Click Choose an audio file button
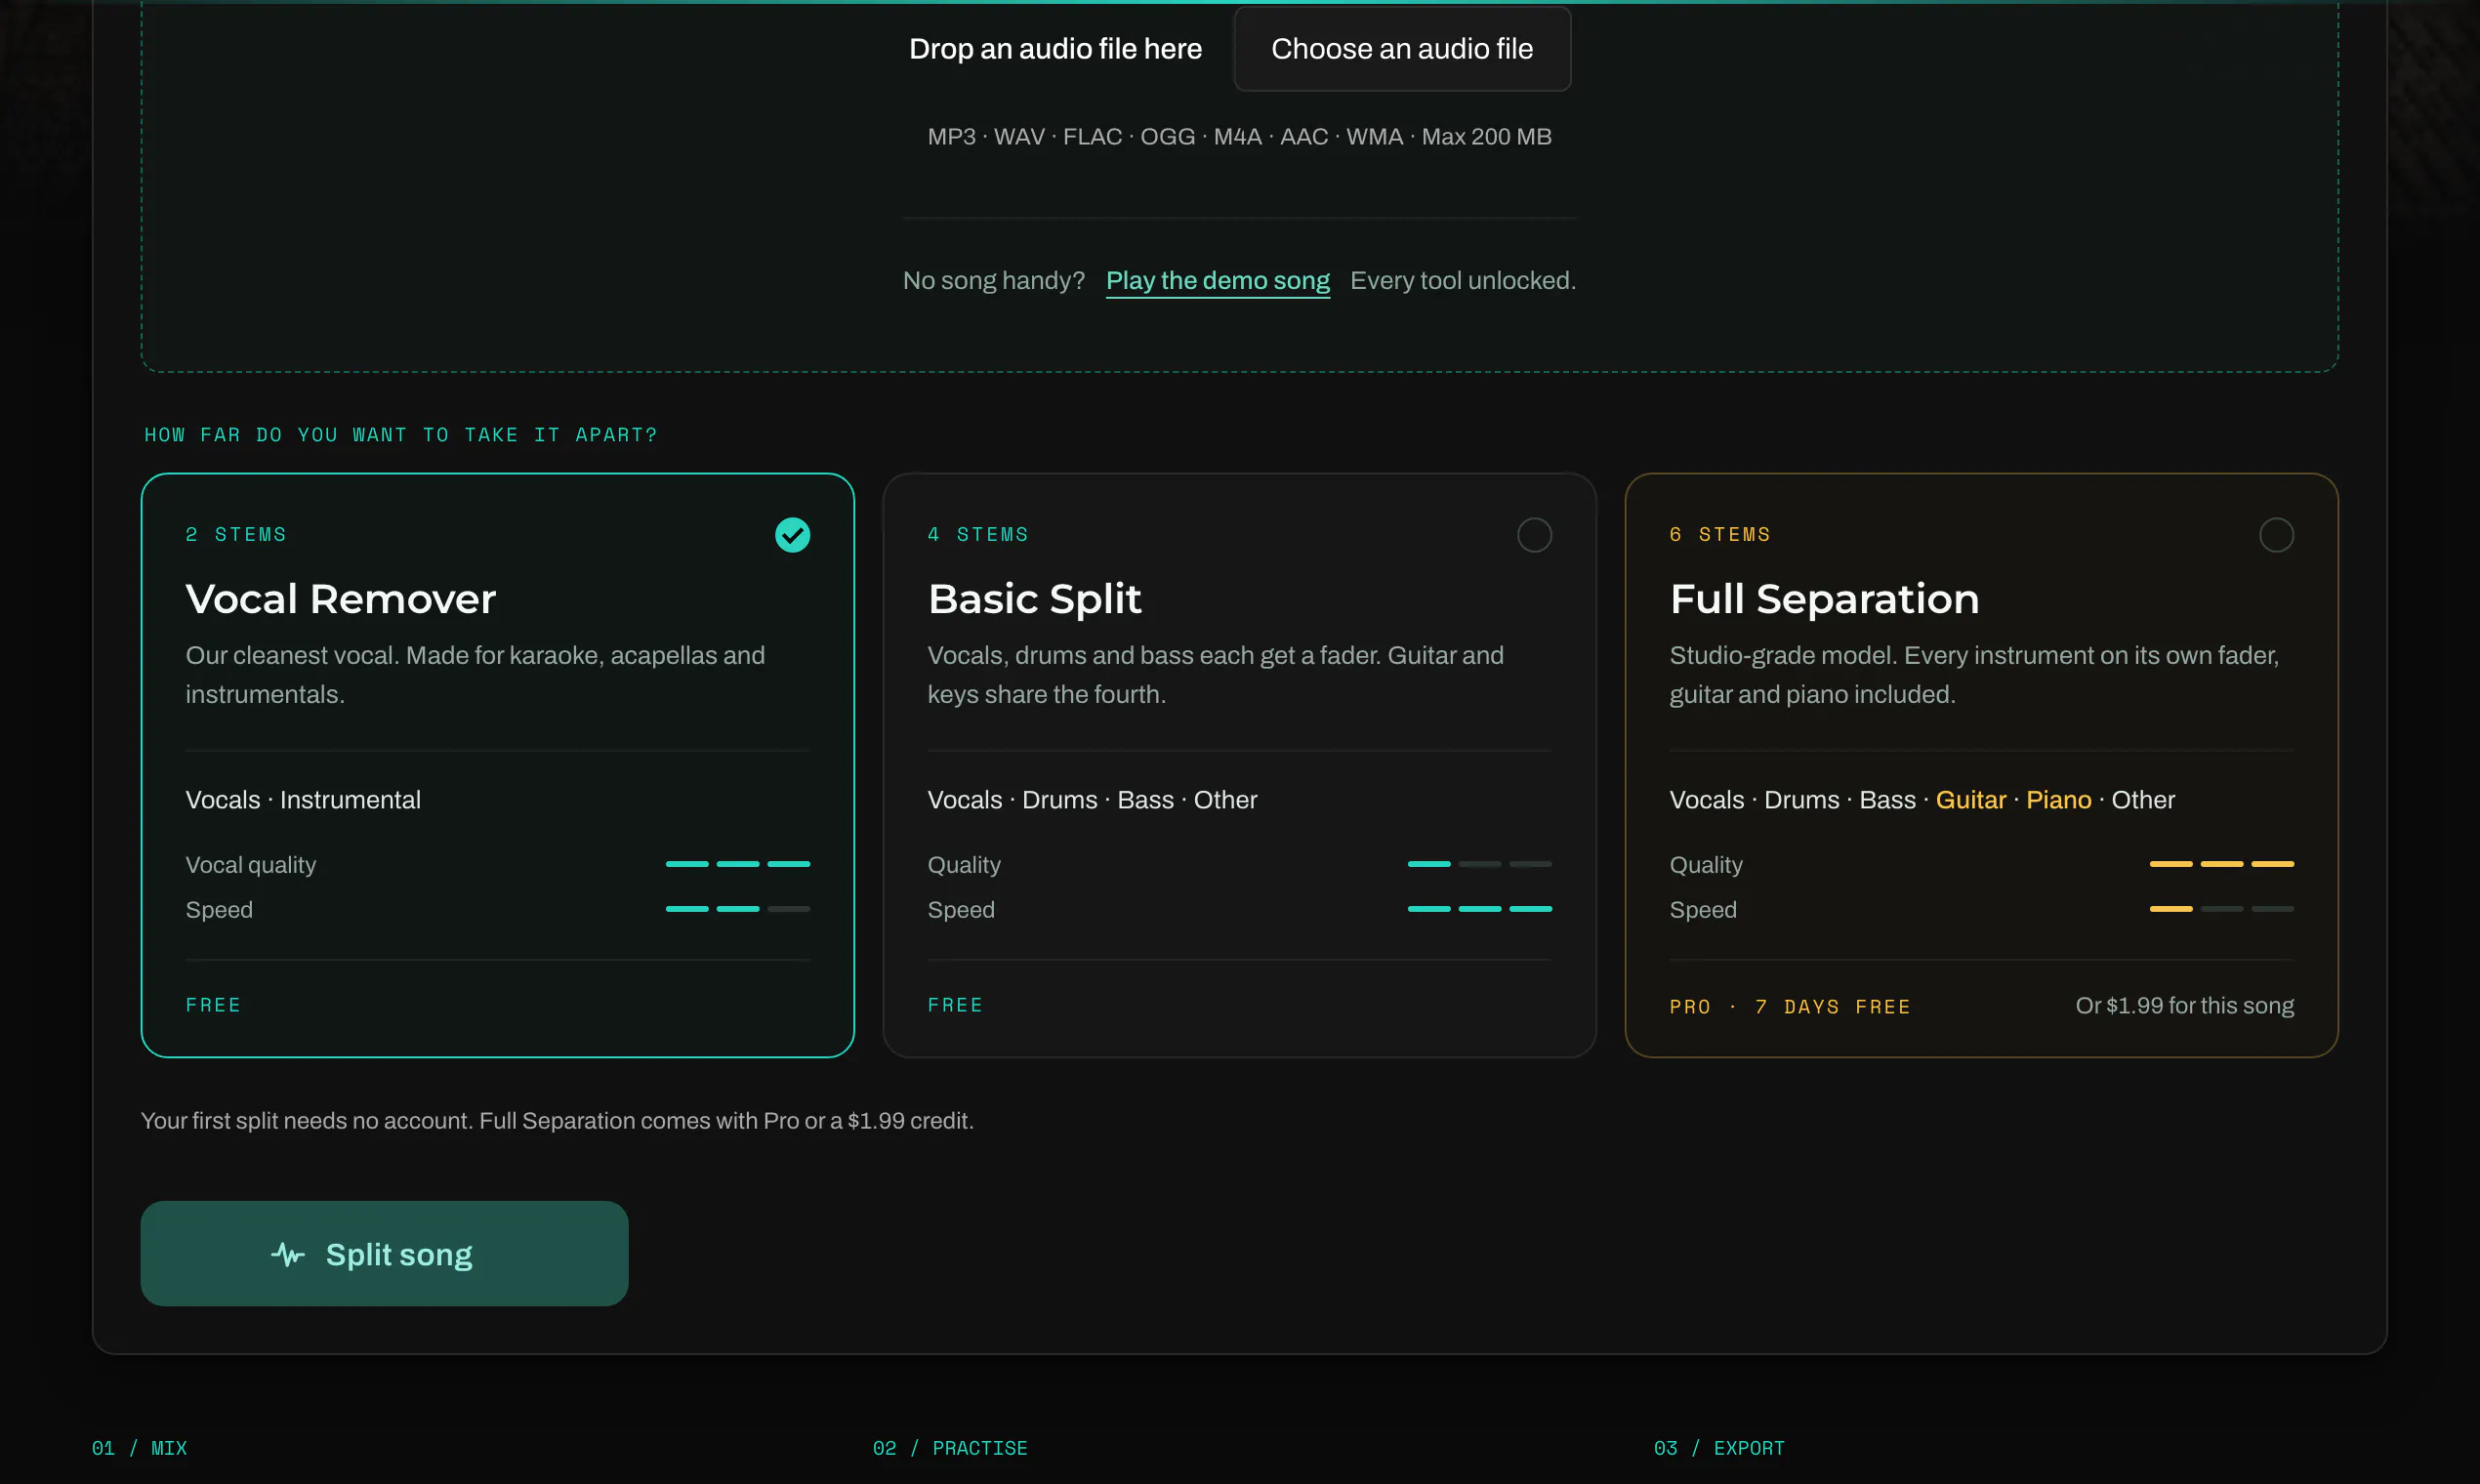Image resolution: width=2480 pixels, height=1484 pixels. click(1402, 49)
